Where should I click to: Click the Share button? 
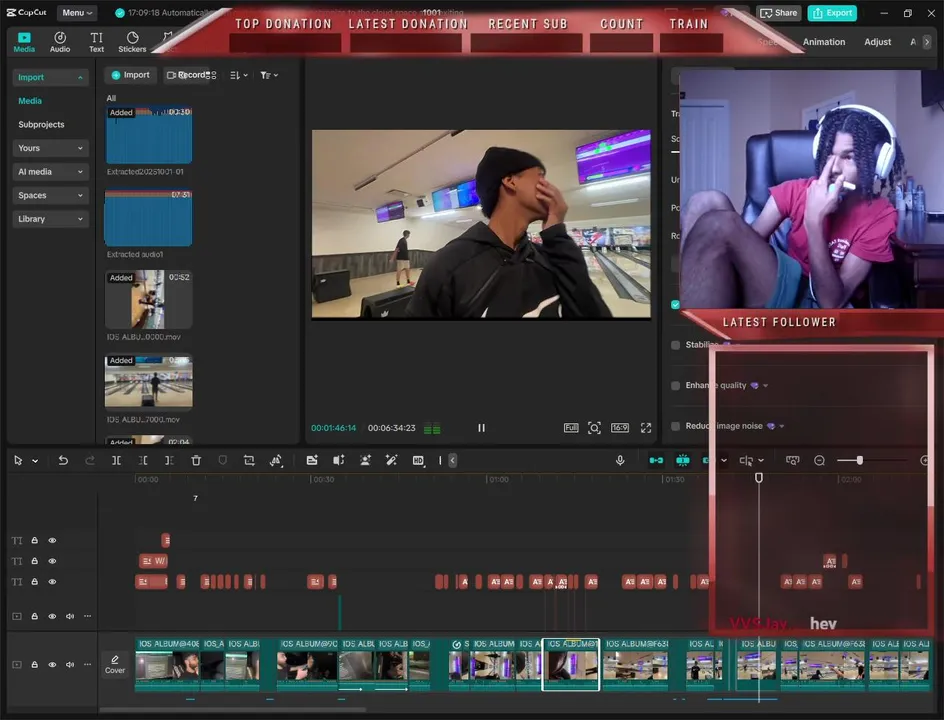pos(779,13)
